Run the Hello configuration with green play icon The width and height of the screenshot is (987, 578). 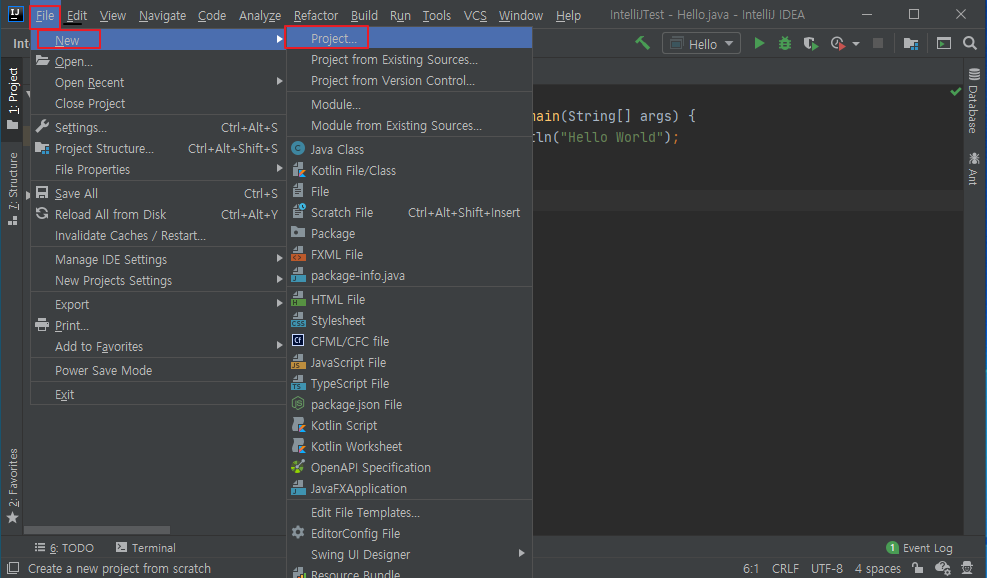tap(759, 43)
